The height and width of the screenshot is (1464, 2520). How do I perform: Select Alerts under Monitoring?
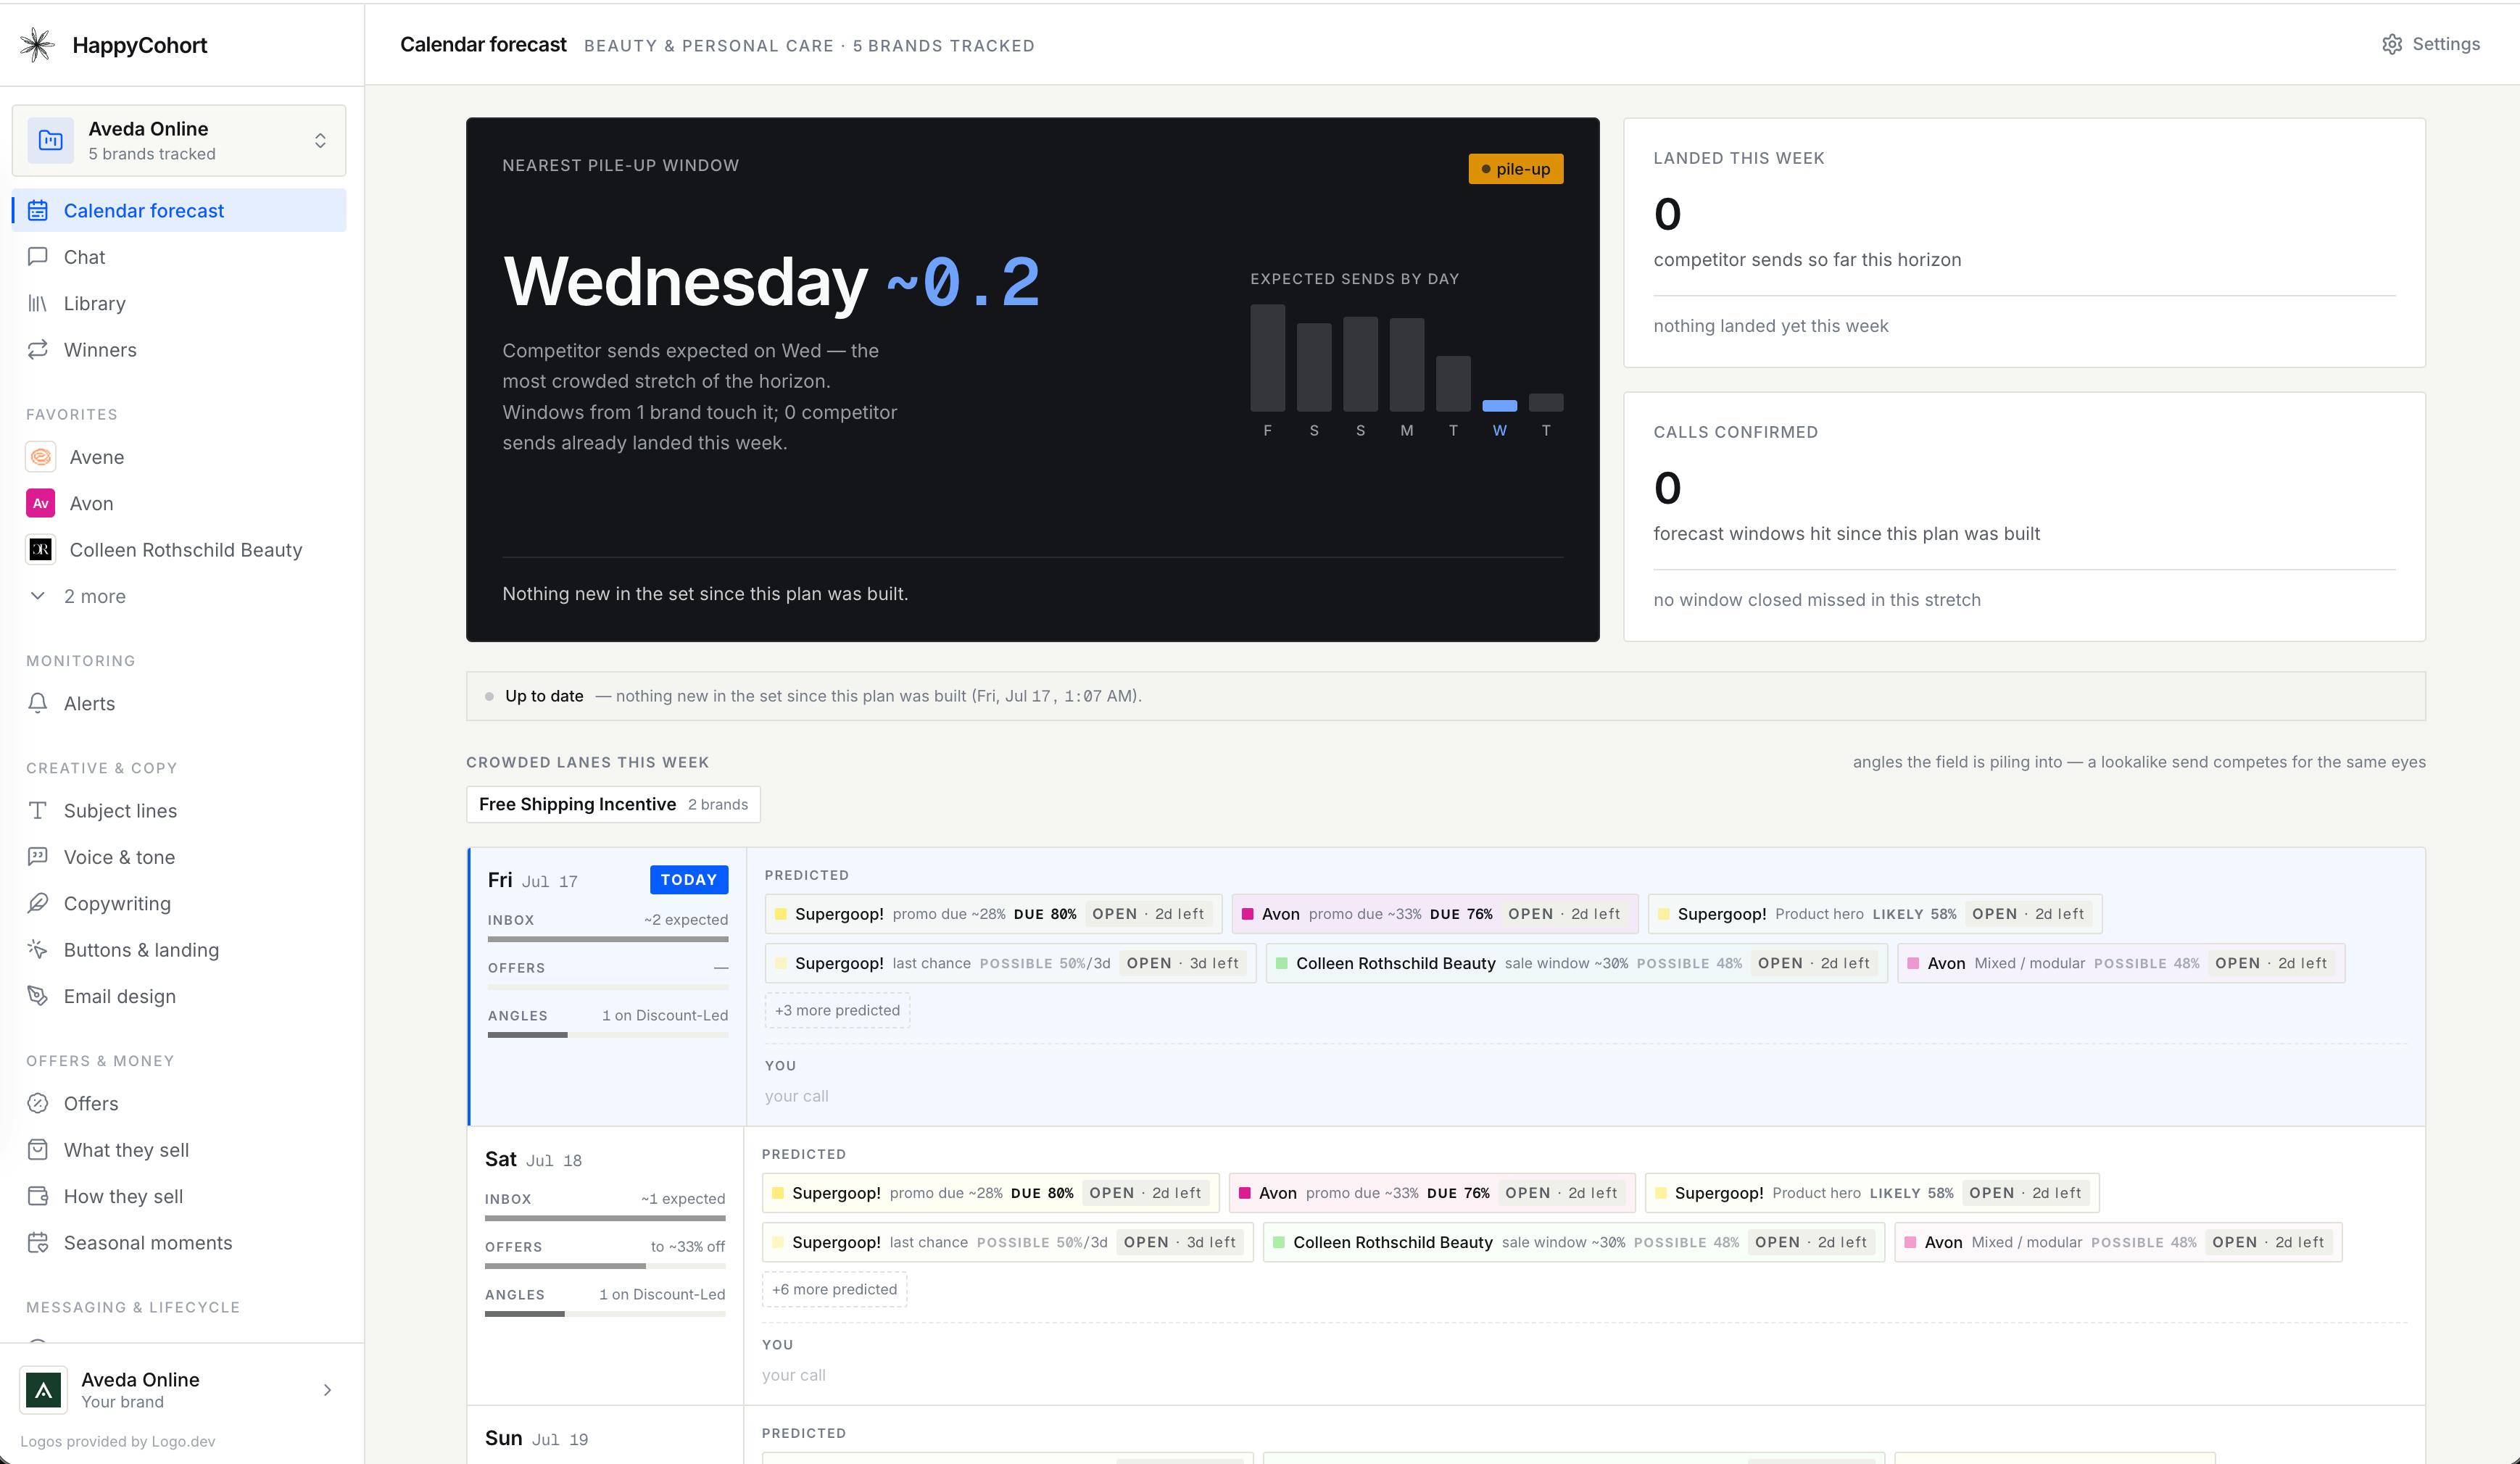(x=179, y=703)
